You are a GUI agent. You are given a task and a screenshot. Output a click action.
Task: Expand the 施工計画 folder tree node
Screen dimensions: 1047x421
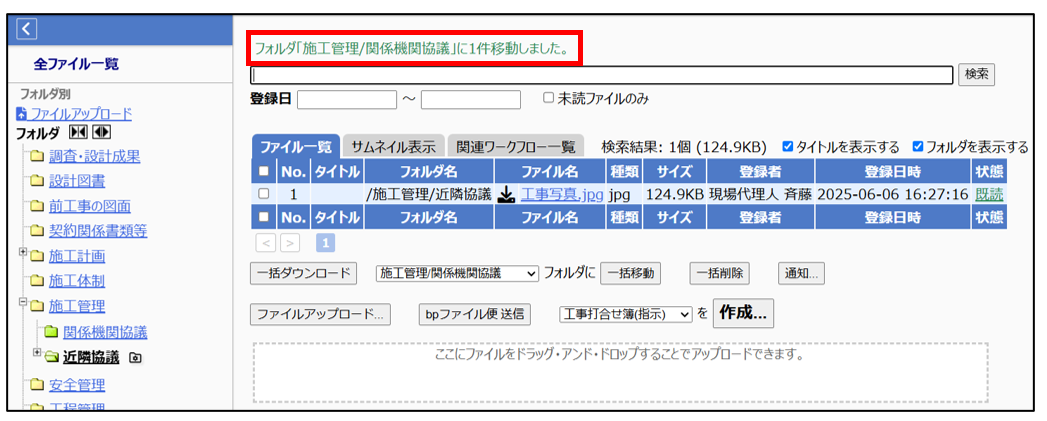22,252
